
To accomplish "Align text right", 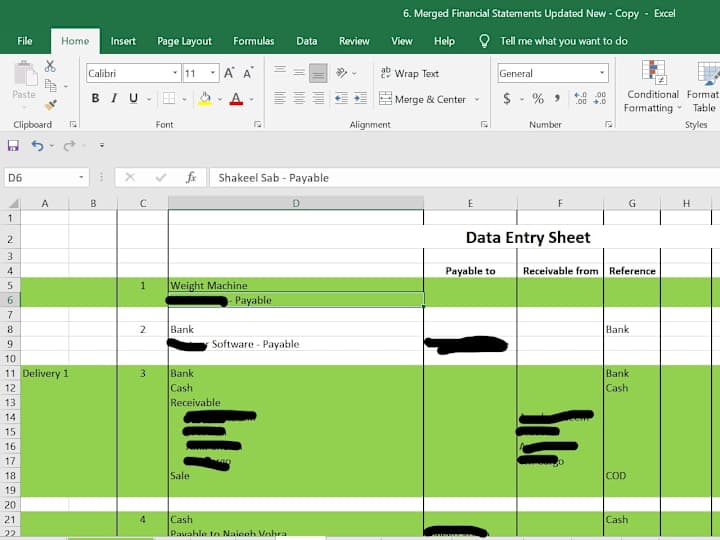I will 318,98.
